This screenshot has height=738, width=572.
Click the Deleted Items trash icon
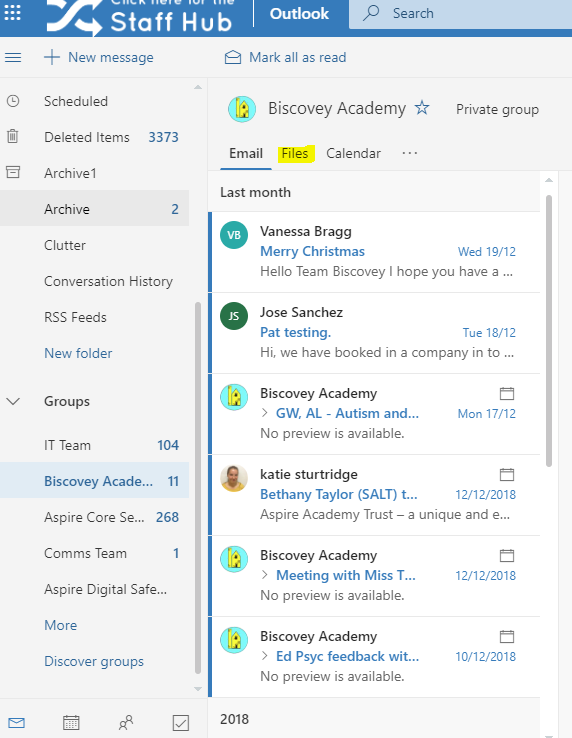point(13,136)
